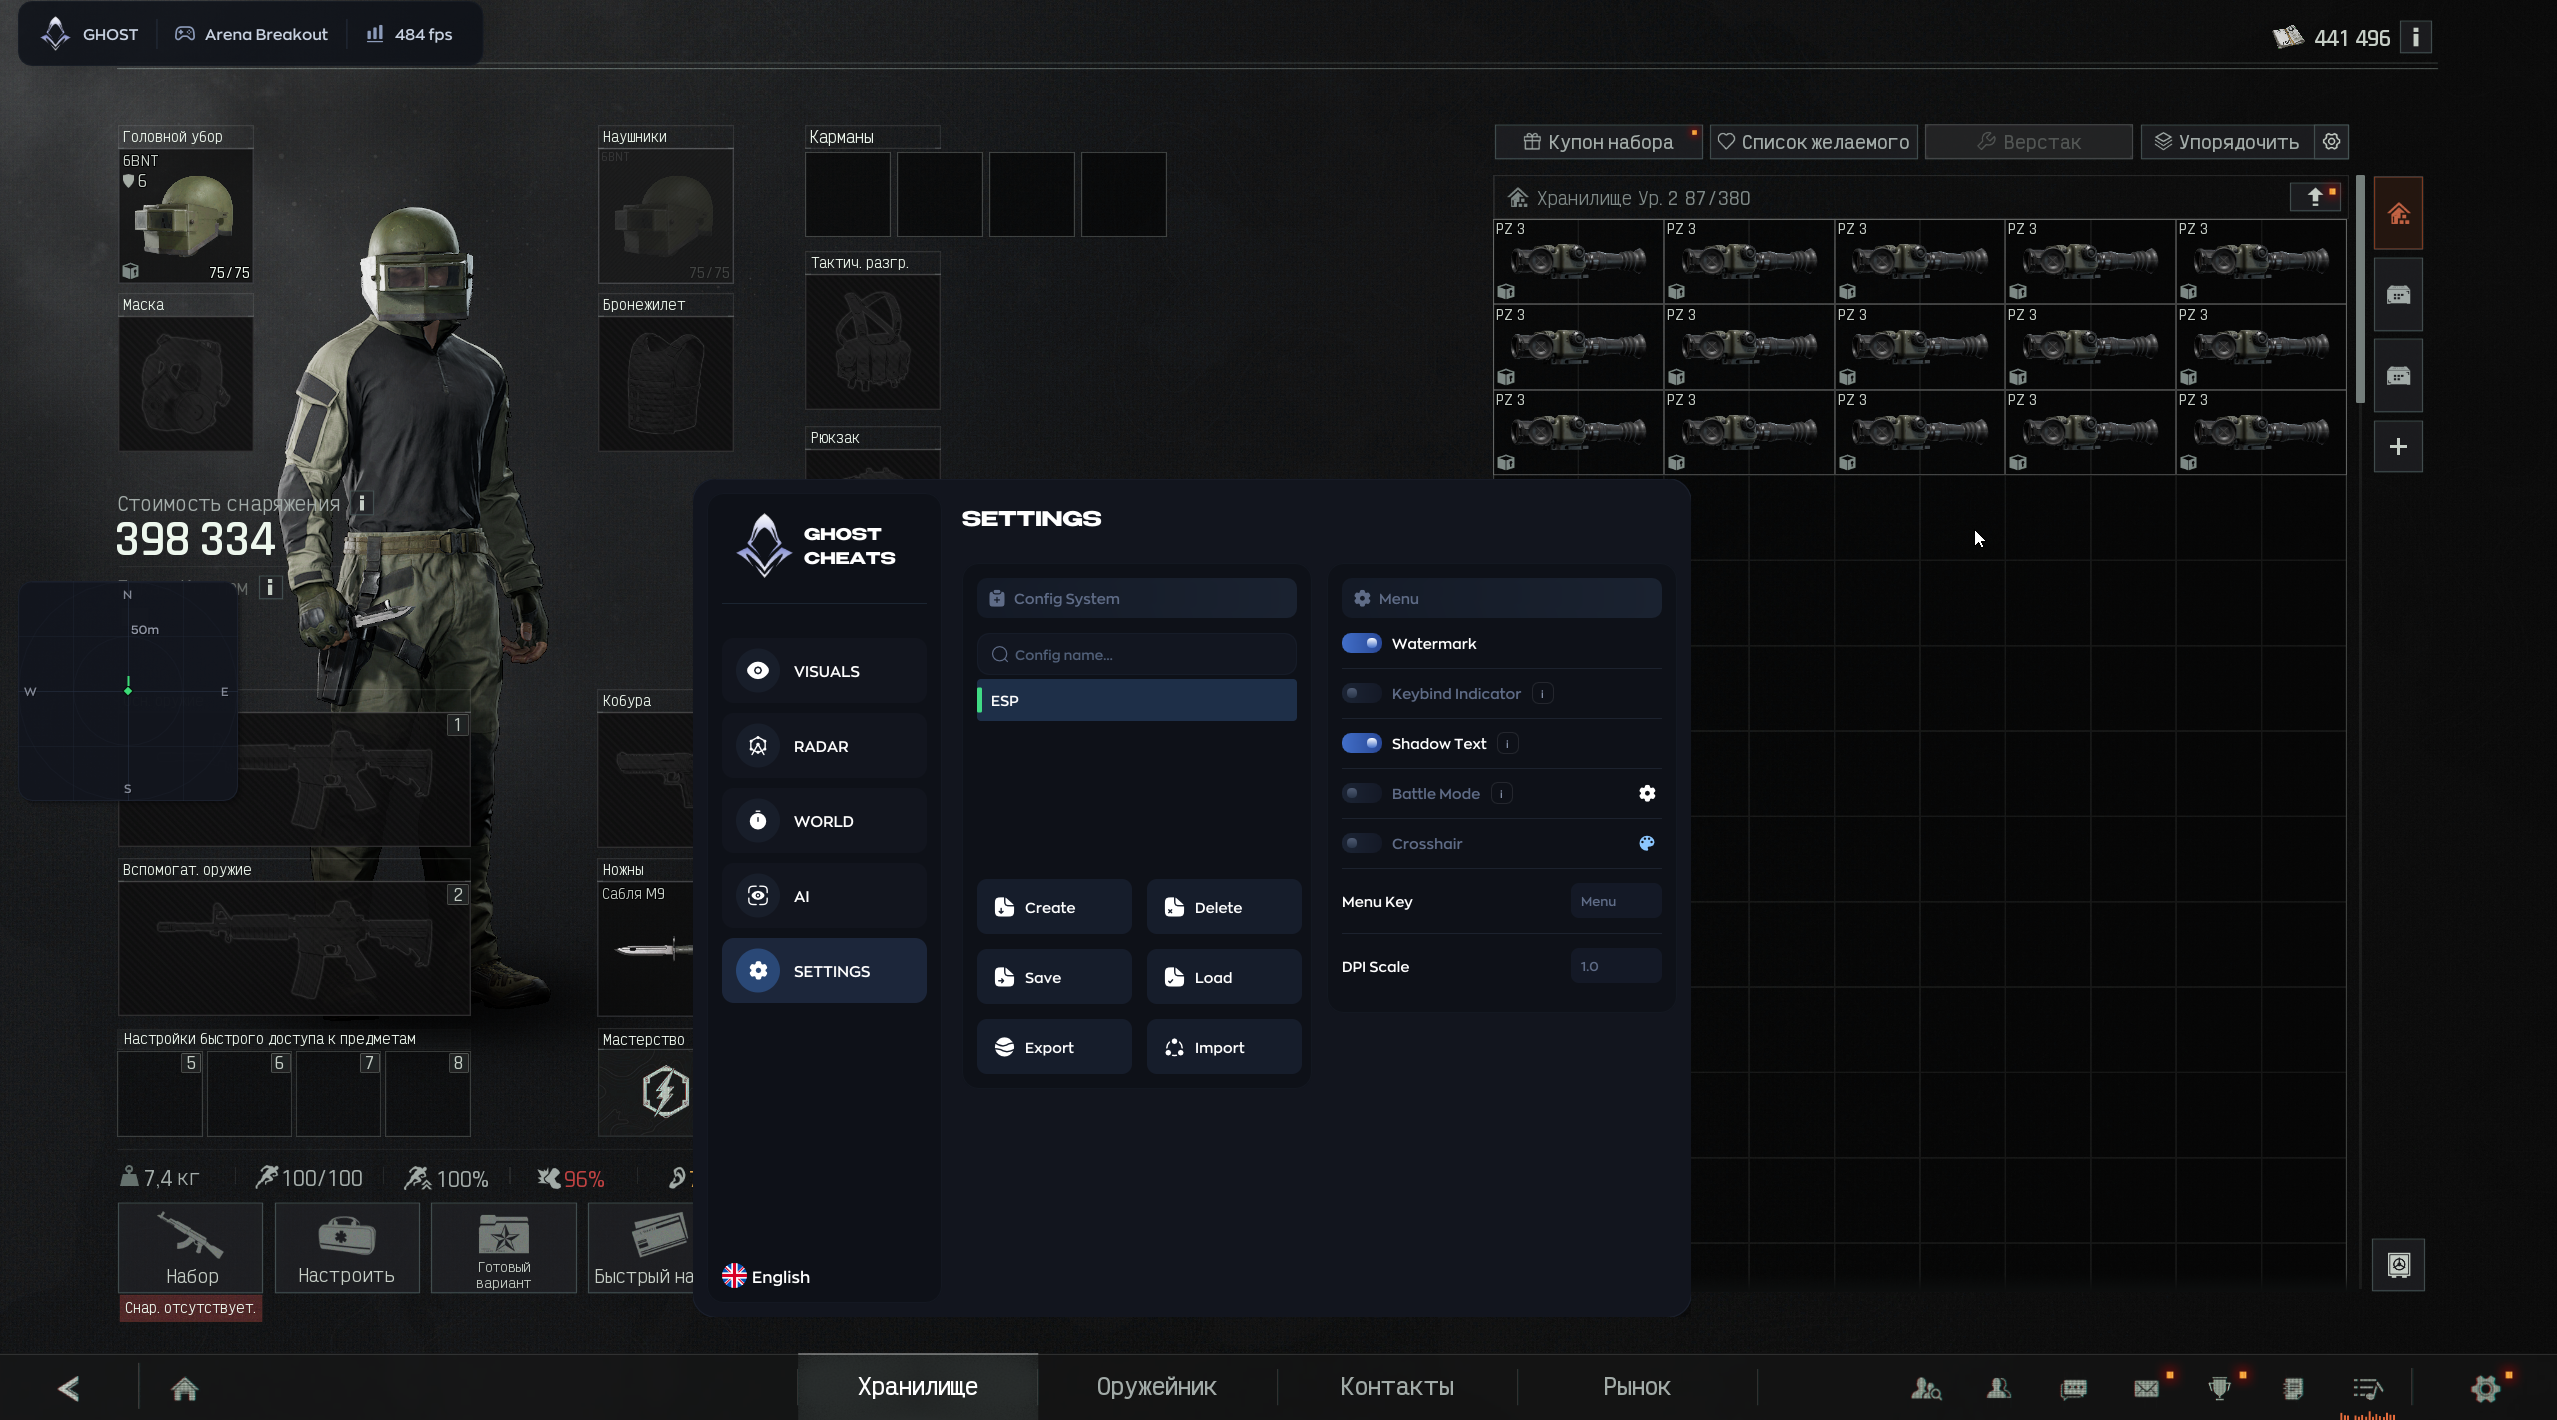
Task: Click the Load config button
Action: pos(1224,977)
